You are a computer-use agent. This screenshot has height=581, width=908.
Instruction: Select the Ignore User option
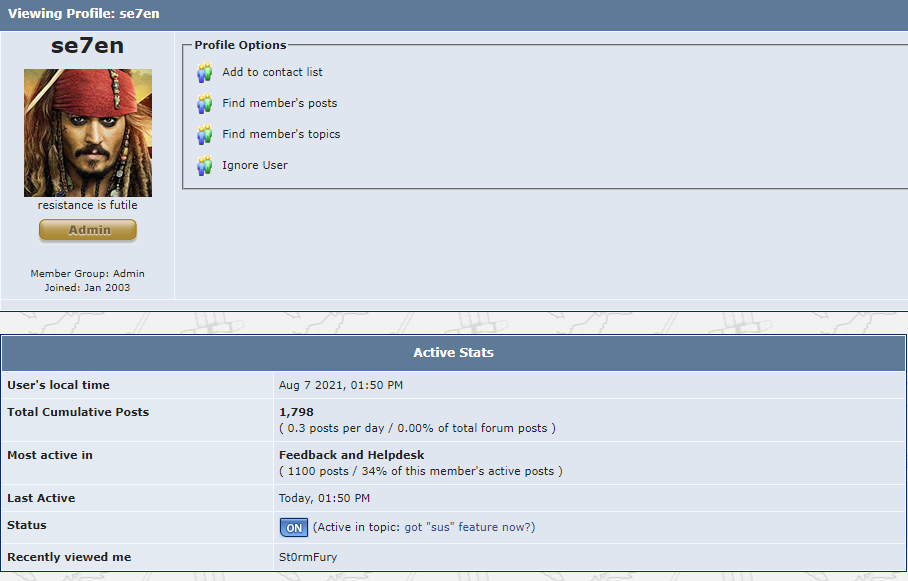click(254, 165)
